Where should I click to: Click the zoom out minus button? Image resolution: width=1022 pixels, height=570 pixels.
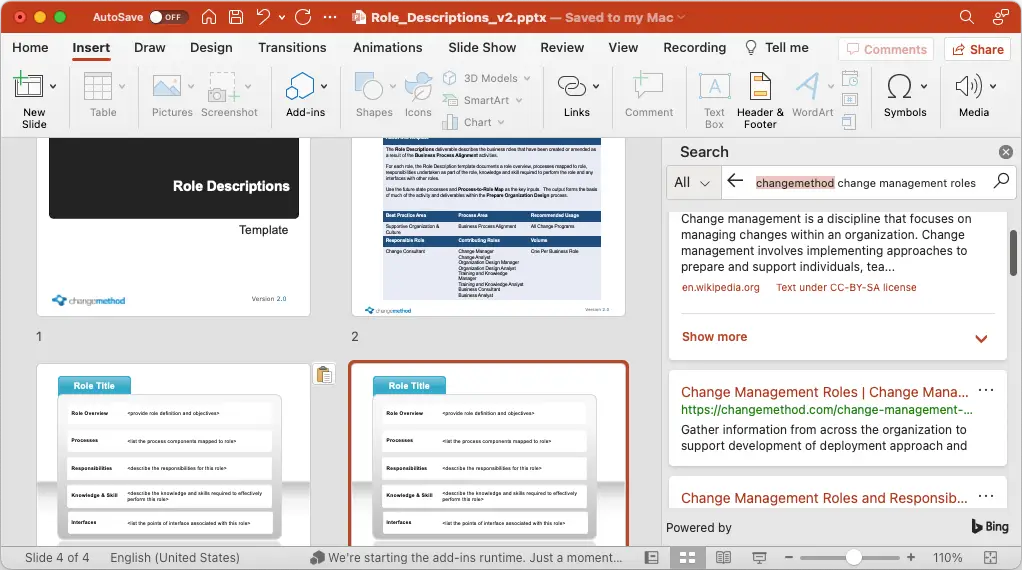[x=789, y=558]
